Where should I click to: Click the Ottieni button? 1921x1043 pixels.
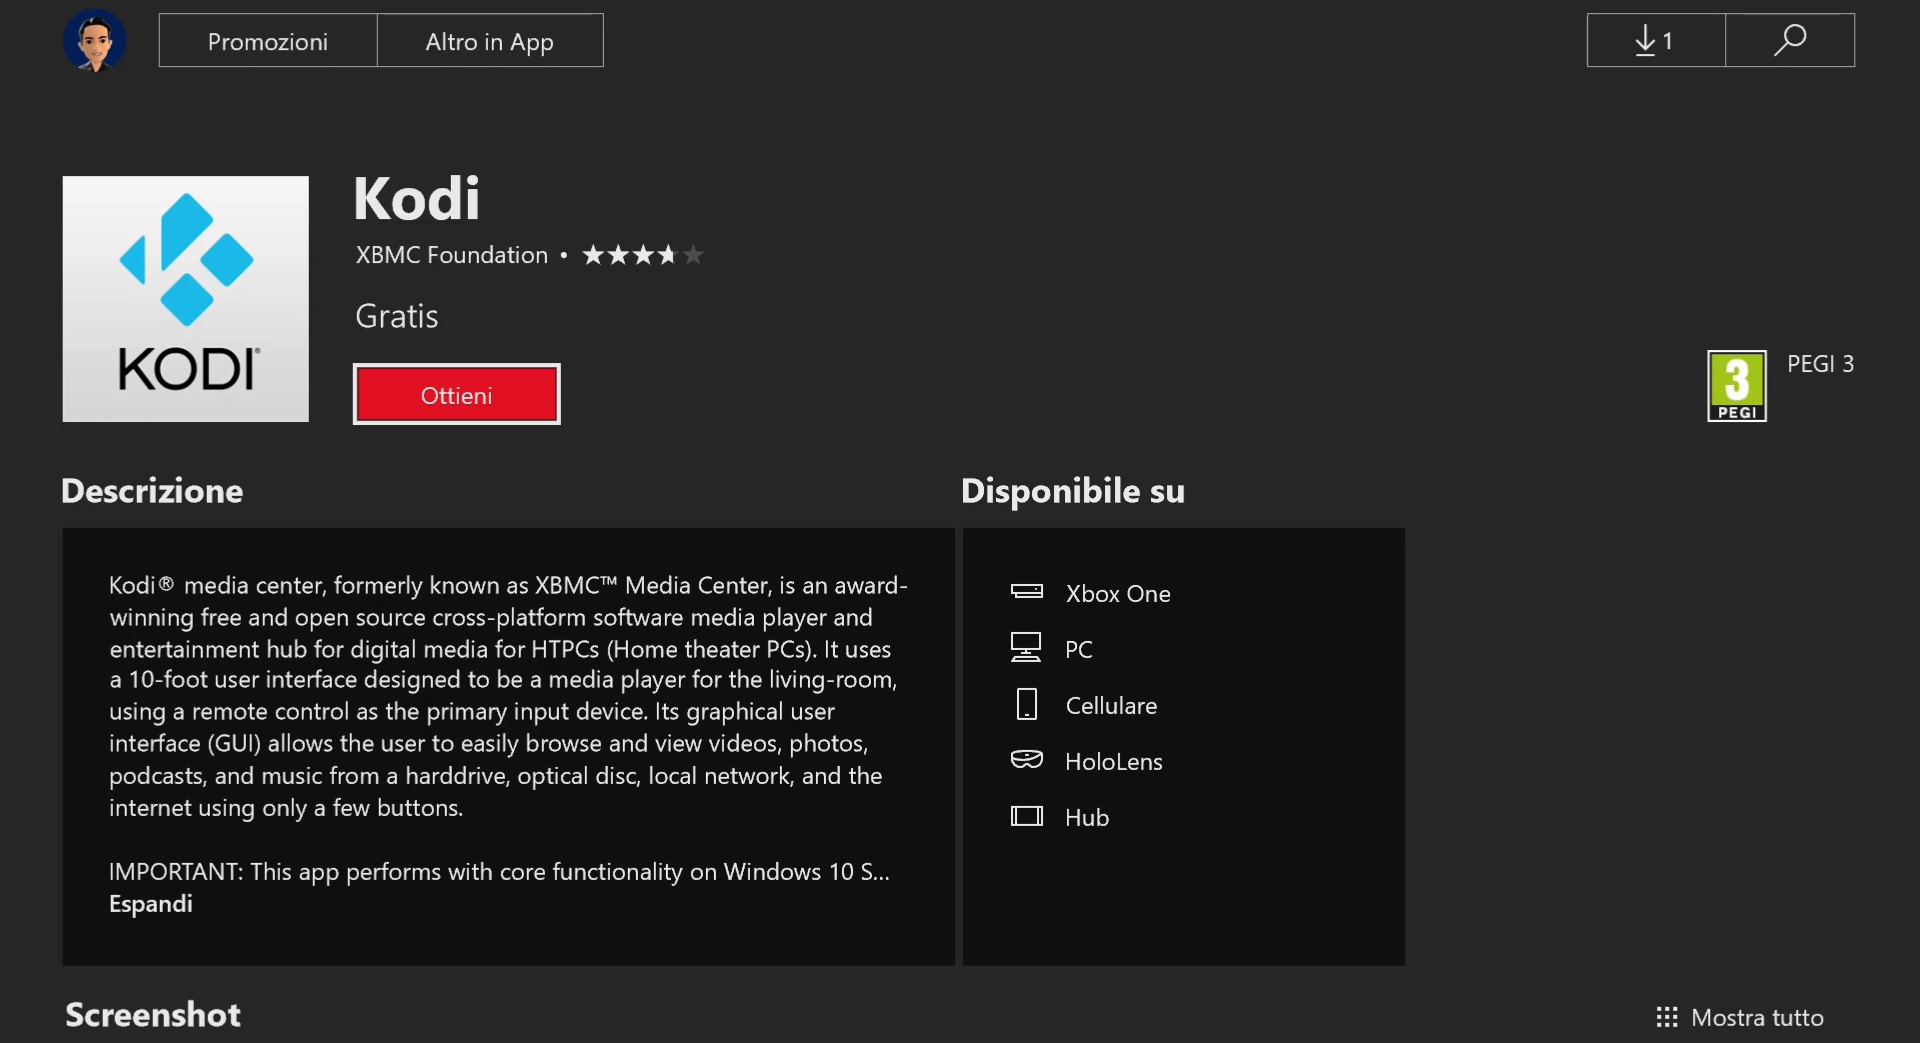(x=457, y=395)
